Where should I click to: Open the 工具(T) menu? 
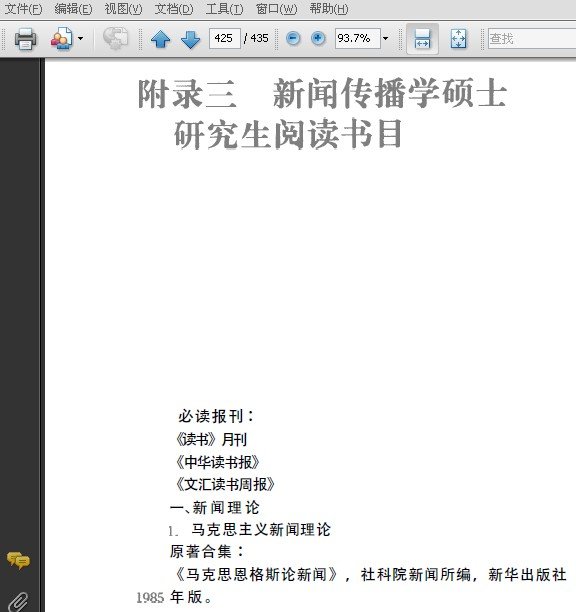(224, 9)
